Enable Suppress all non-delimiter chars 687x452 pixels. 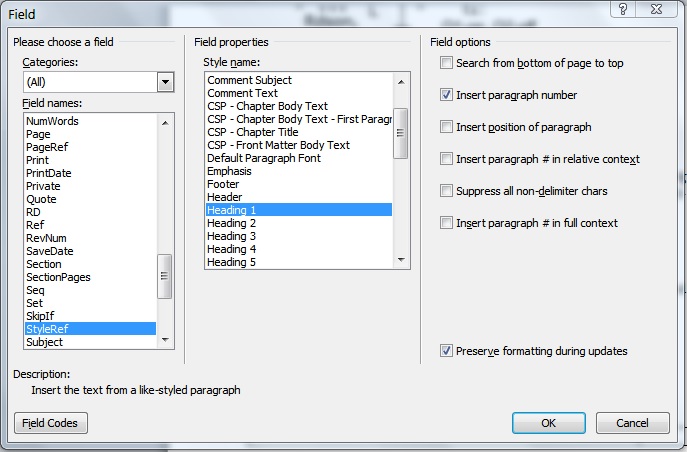pyautogui.click(x=446, y=191)
